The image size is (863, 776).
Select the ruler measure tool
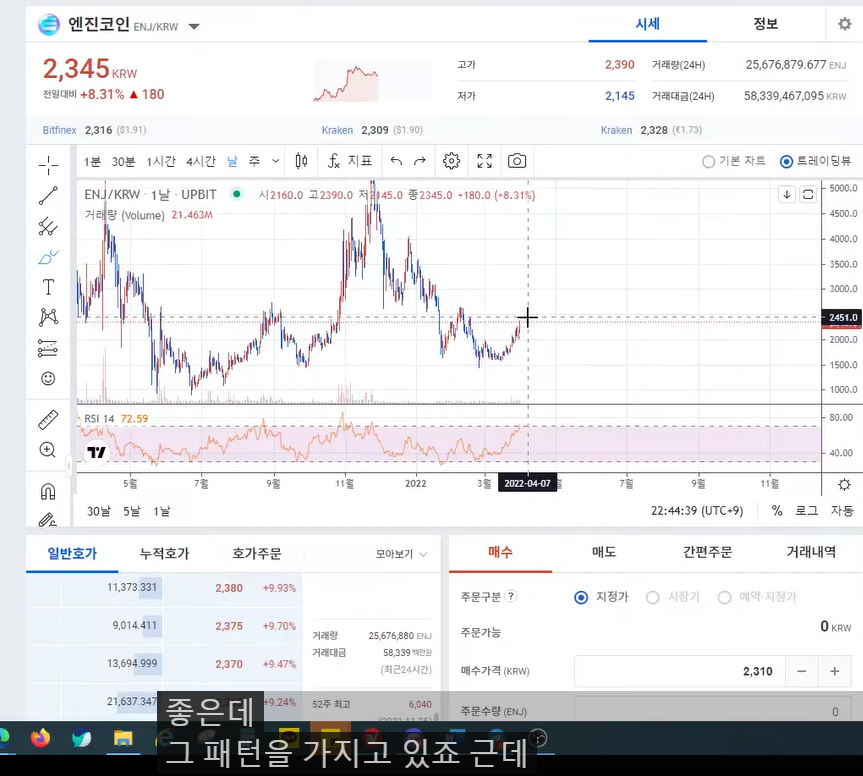coord(48,419)
